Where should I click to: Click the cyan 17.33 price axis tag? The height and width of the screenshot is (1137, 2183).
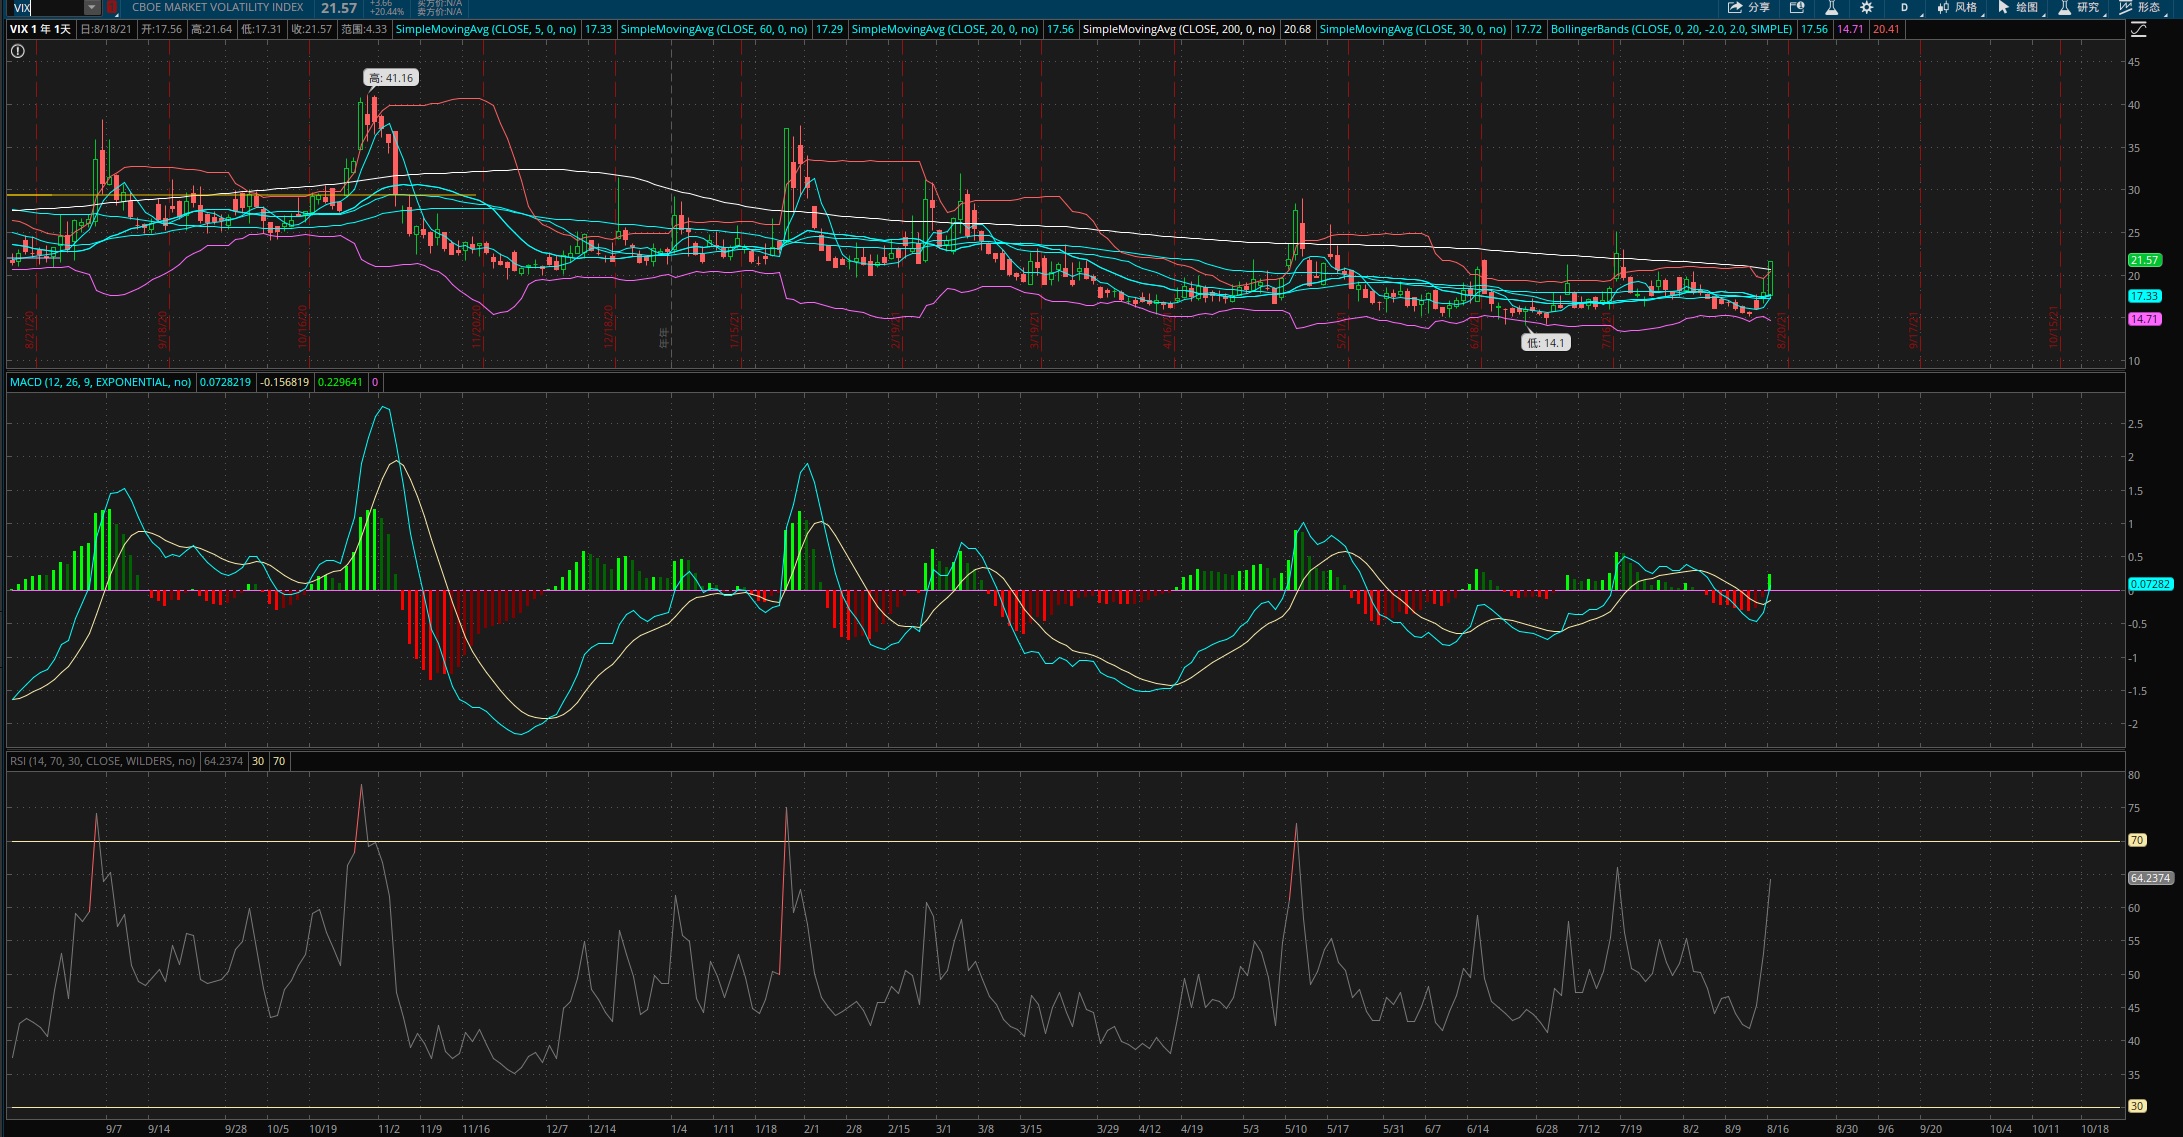pyautogui.click(x=2145, y=296)
